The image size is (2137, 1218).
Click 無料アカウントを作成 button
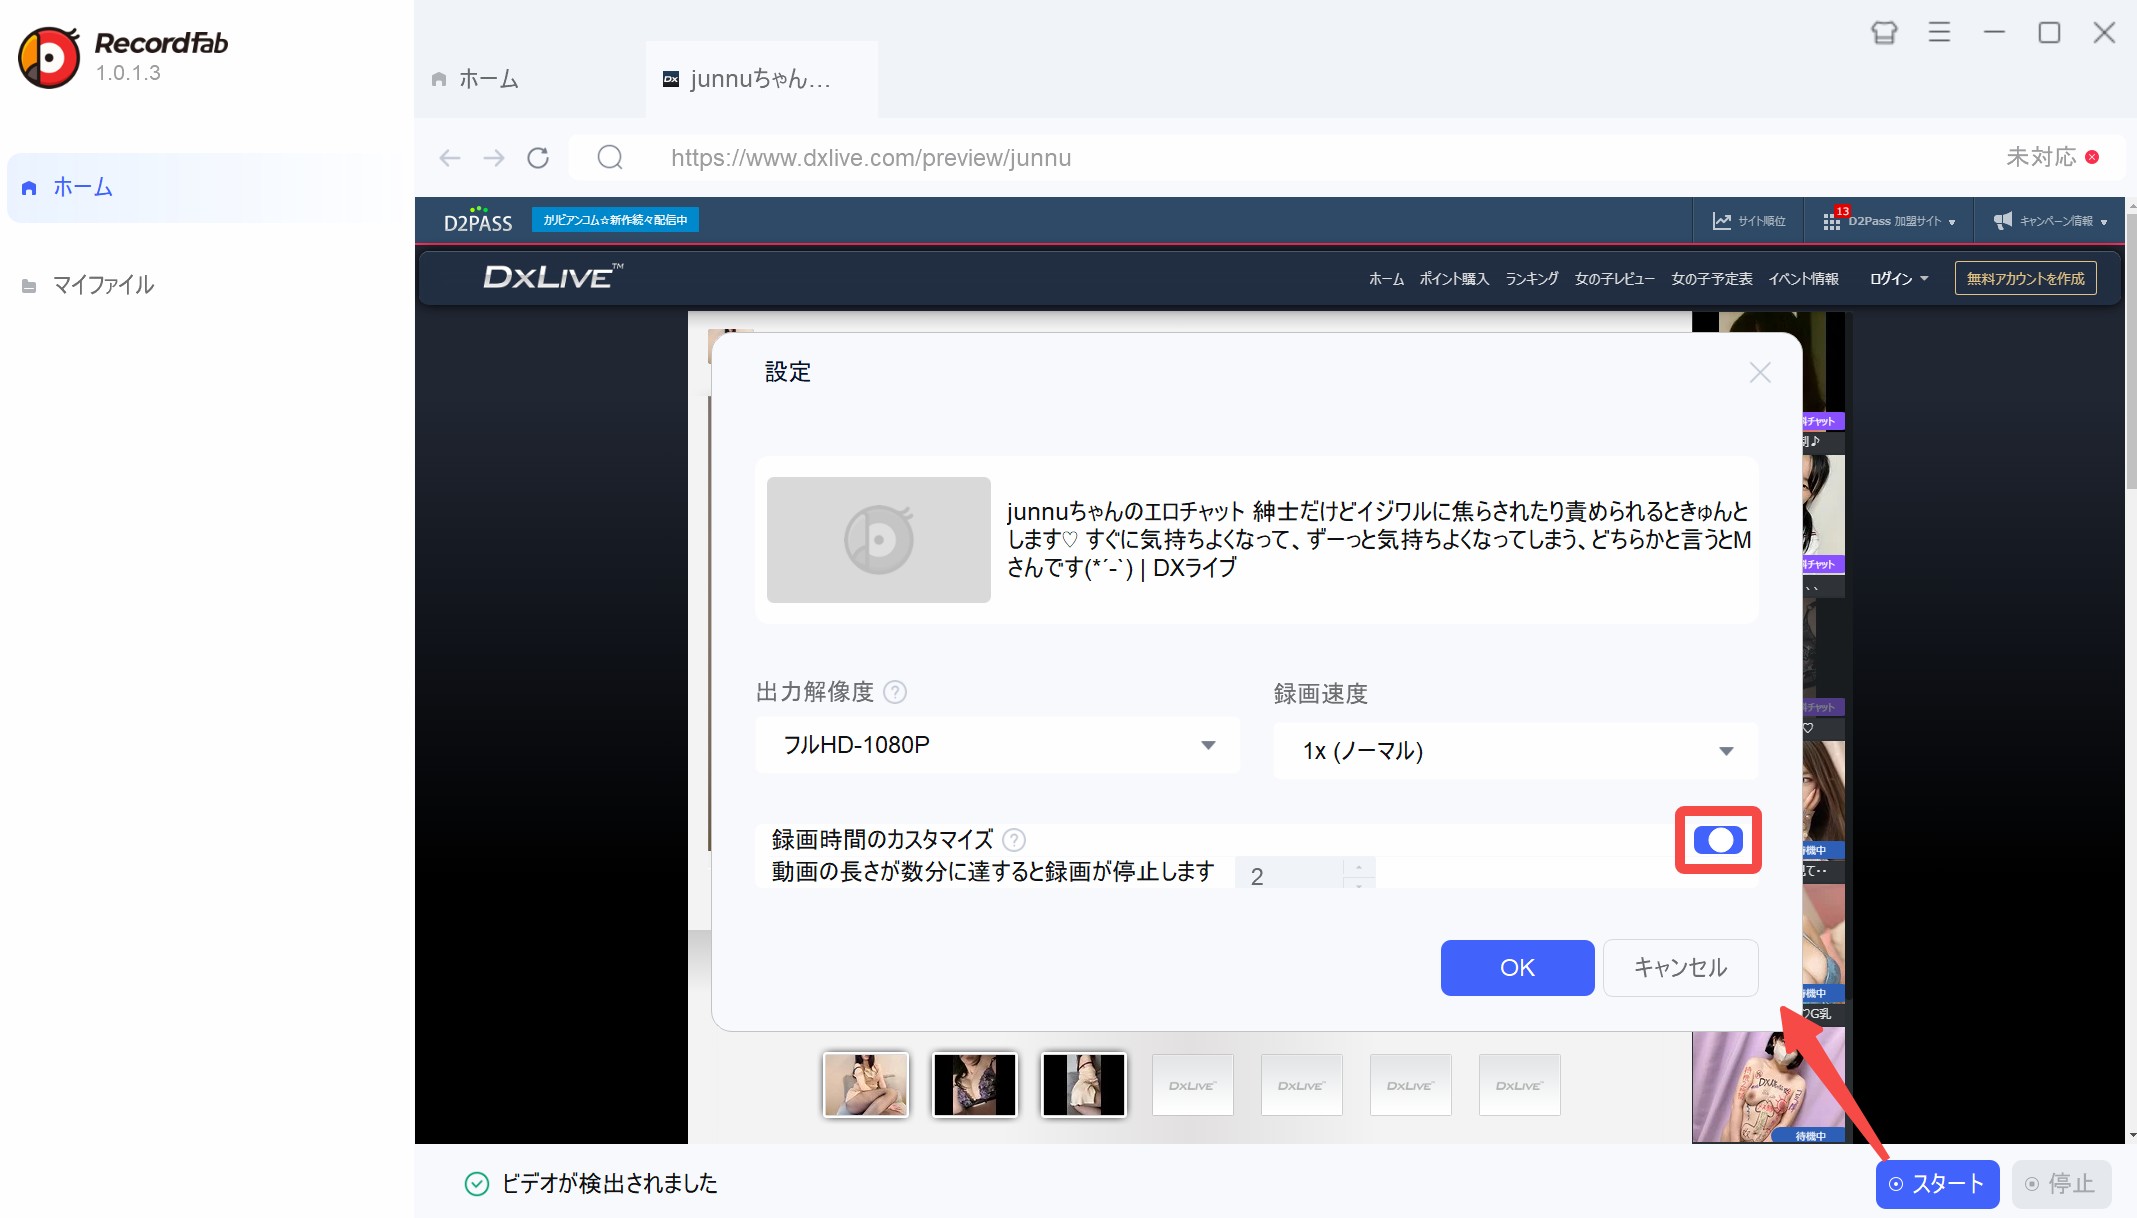click(2025, 279)
